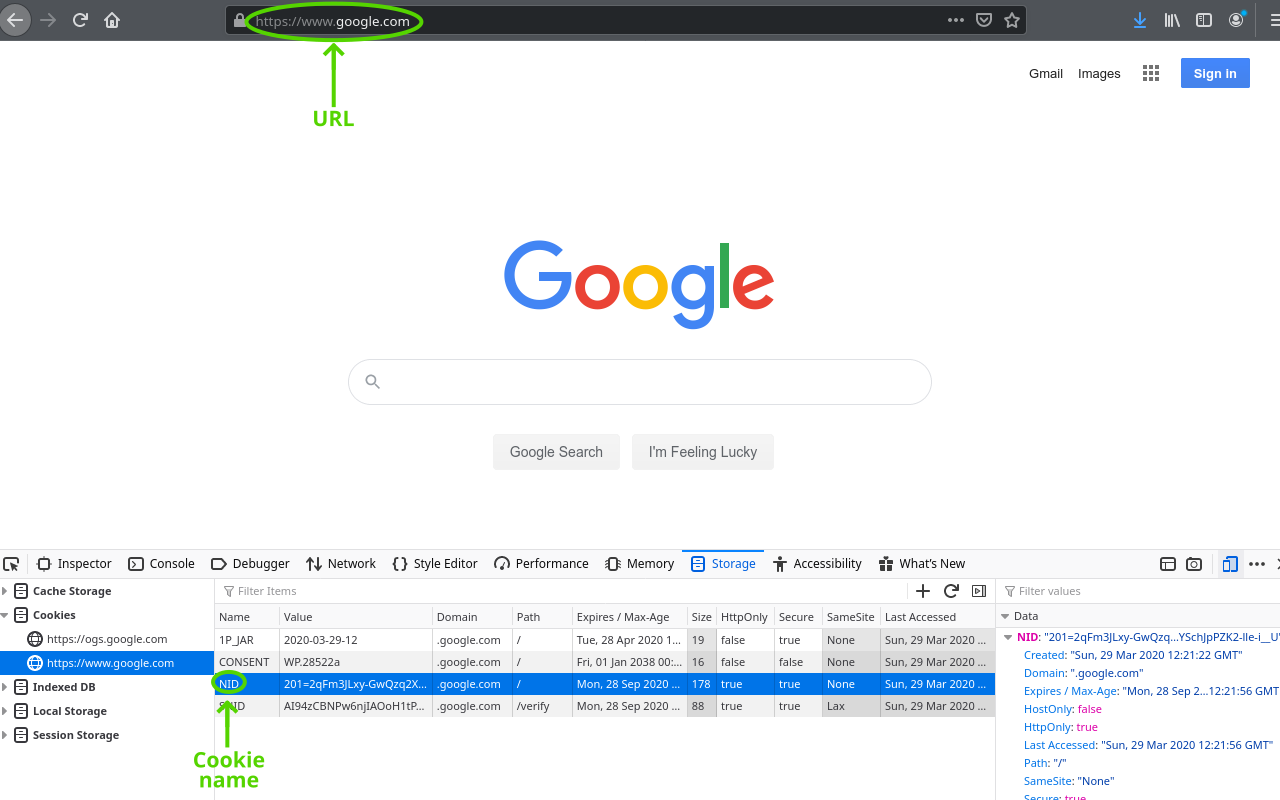Expand the Local Storage tree

pos(5,711)
